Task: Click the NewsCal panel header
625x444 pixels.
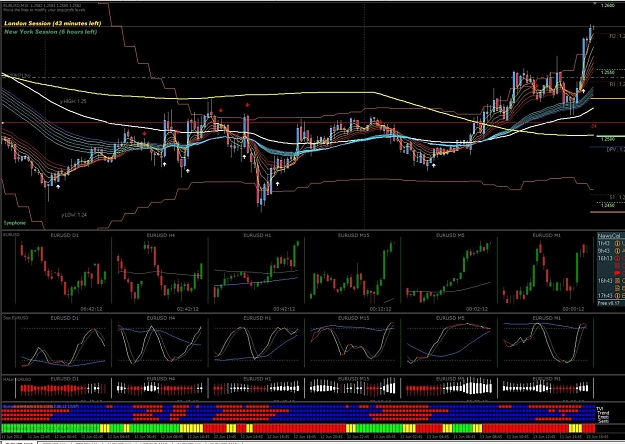Action: pos(609,236)
